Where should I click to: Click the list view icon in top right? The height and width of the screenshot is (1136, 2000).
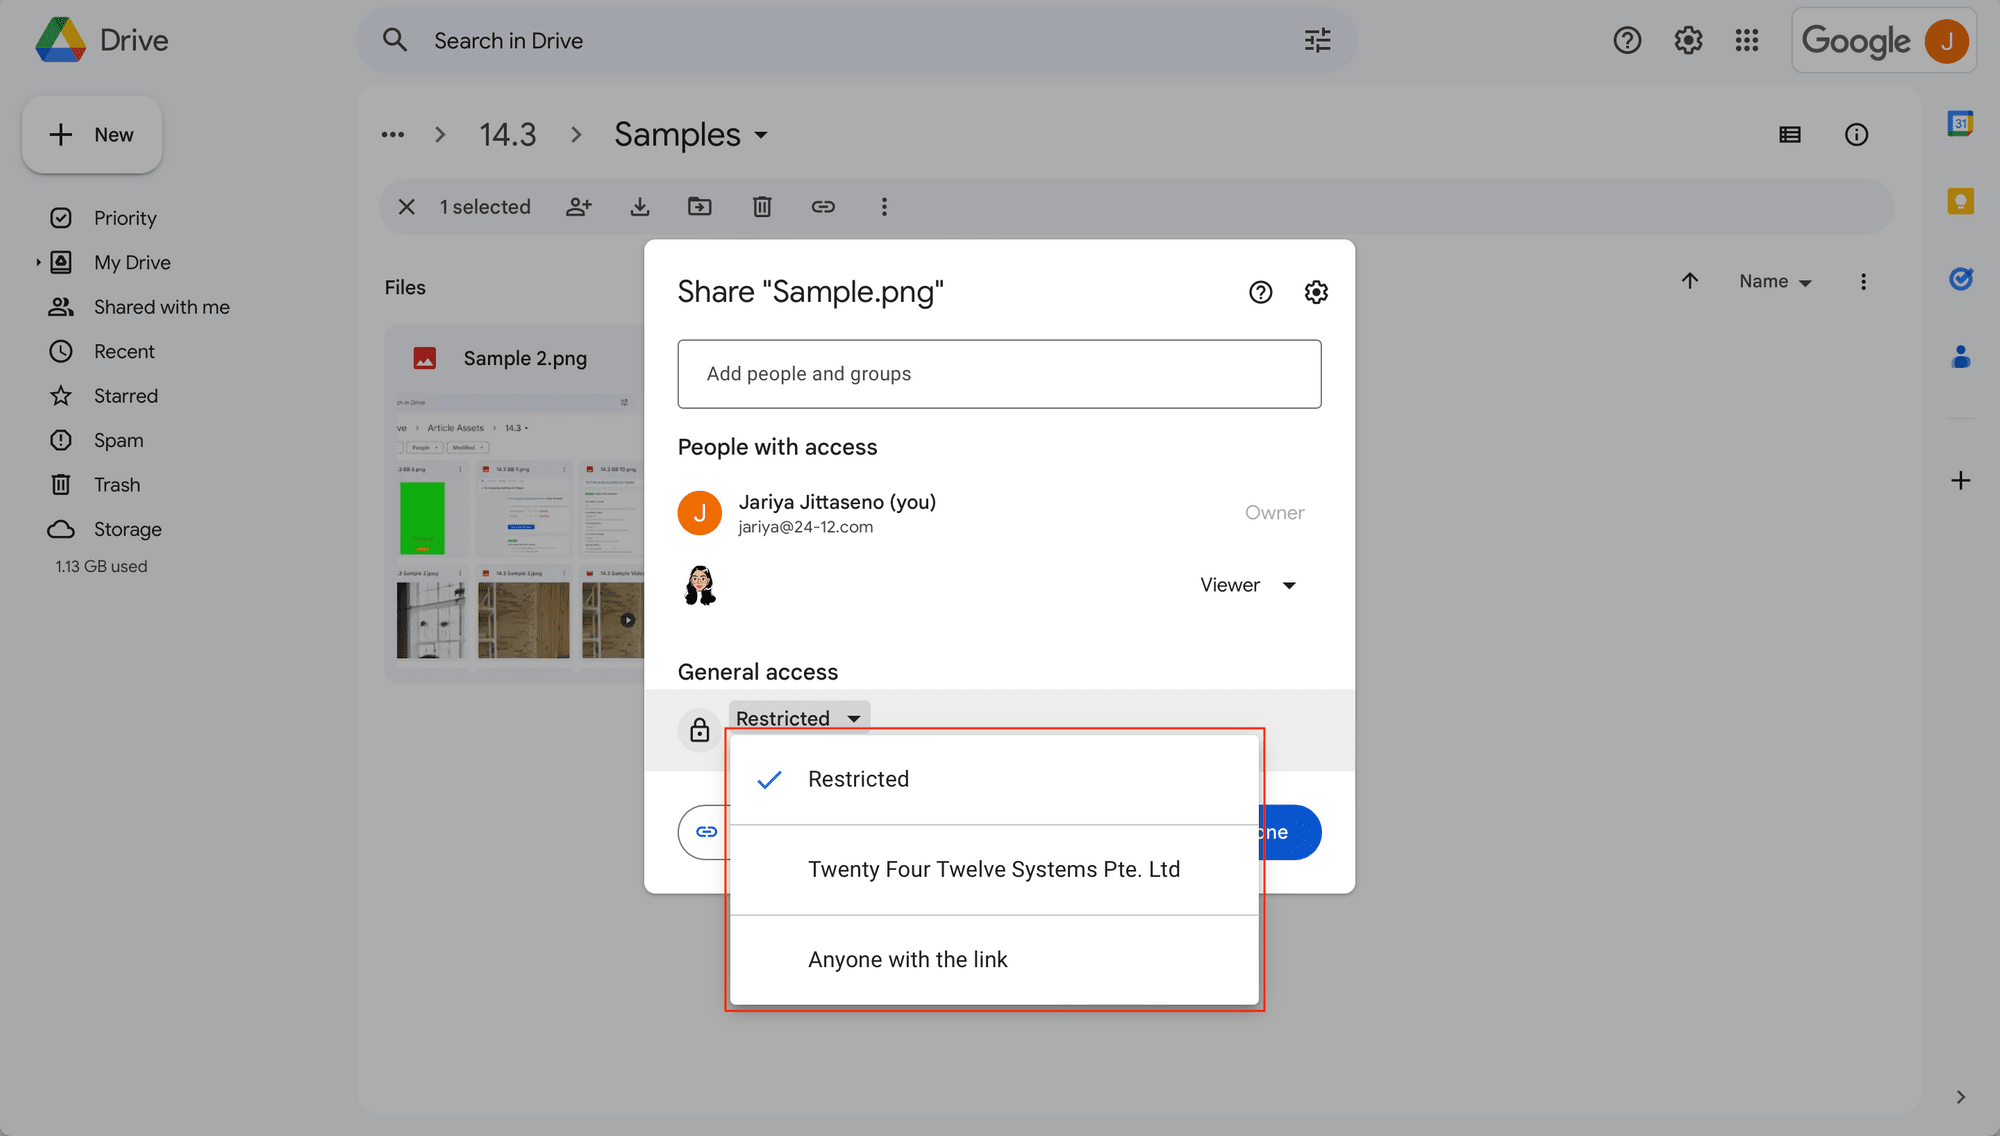coord(1790,135)
